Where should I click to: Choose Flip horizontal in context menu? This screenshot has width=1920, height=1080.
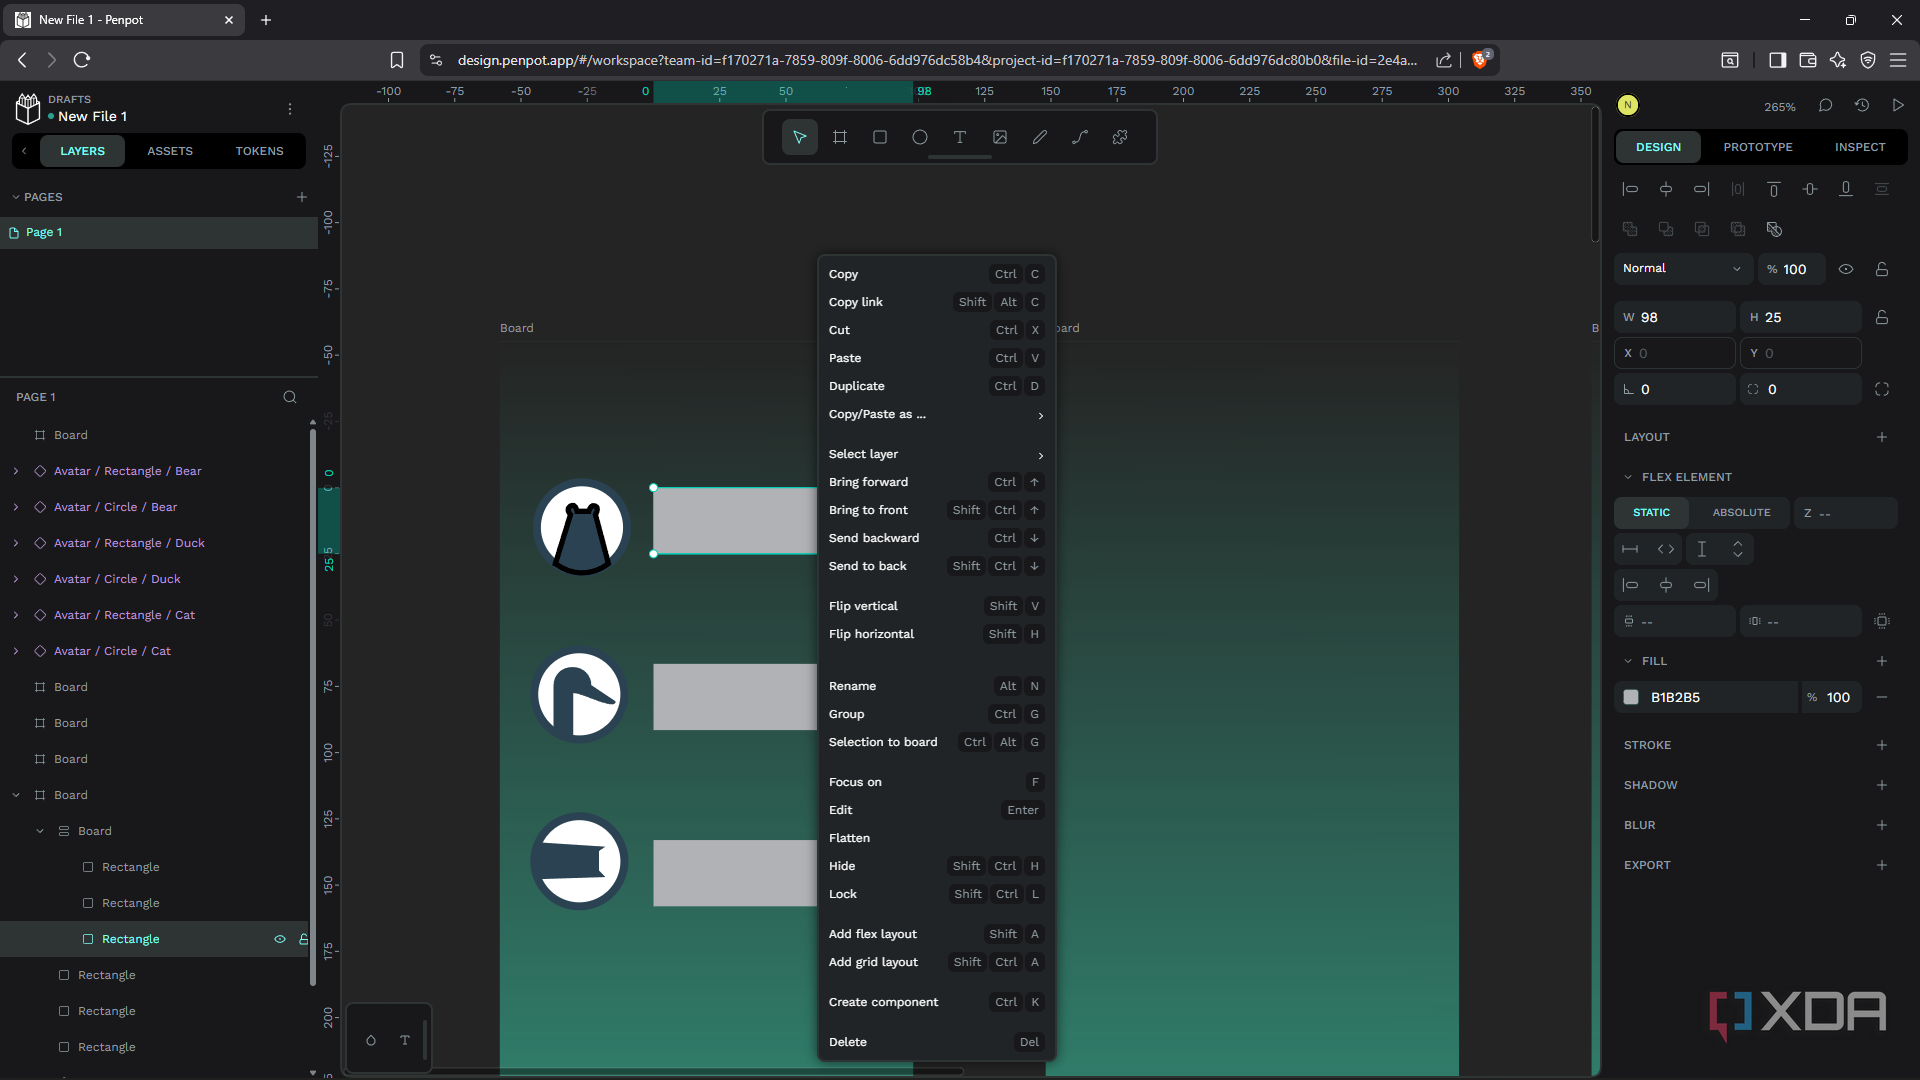pyautogui.click(x=936, y=634)
